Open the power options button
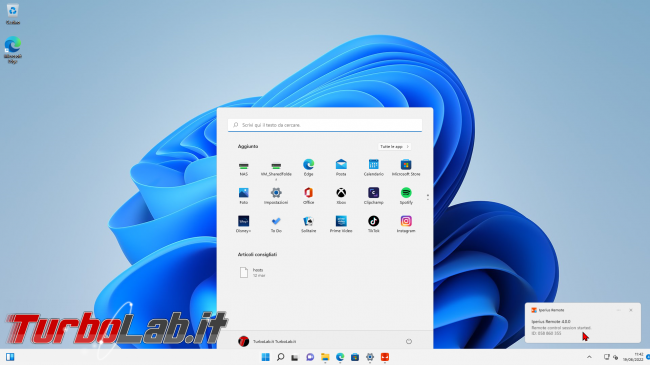This screenshot has height=365, width=650. click(x=409, y=341)
